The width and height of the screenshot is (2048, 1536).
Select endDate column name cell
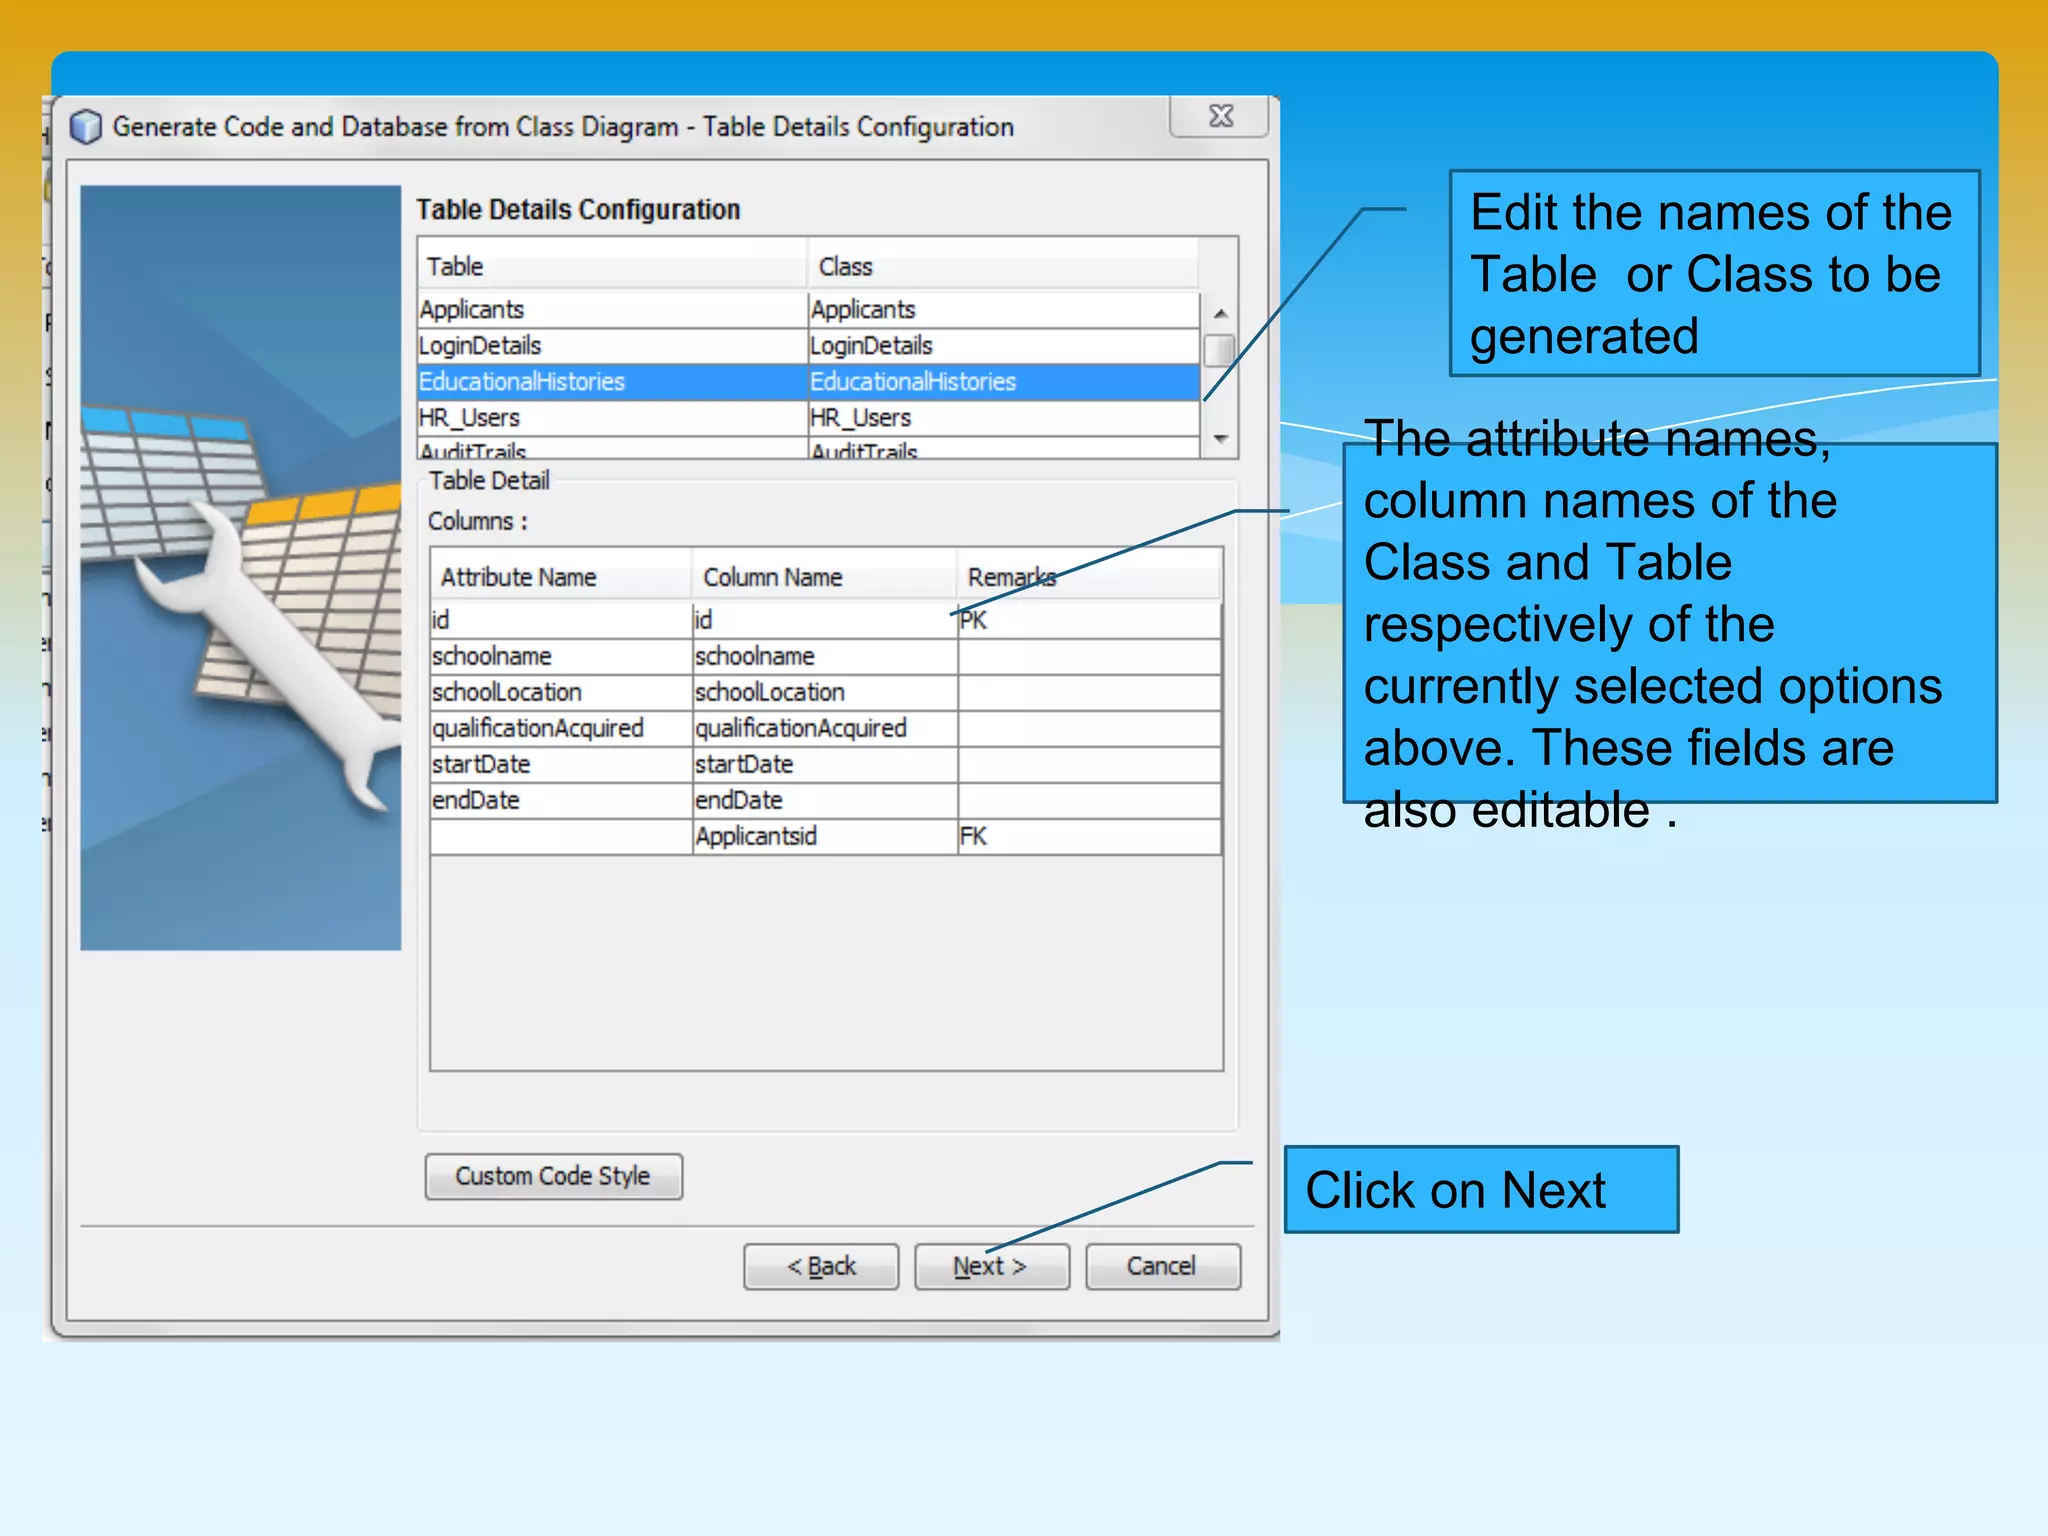click(825, 800)
